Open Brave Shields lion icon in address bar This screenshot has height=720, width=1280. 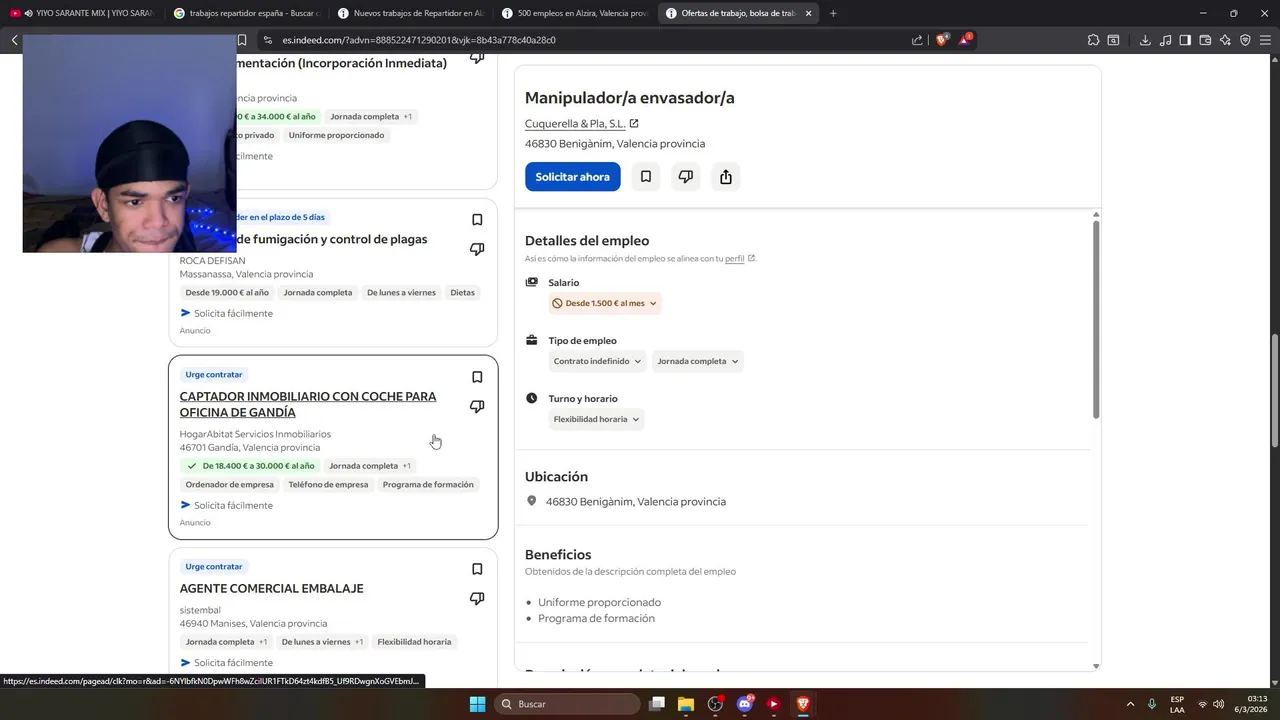click(941, 40)
